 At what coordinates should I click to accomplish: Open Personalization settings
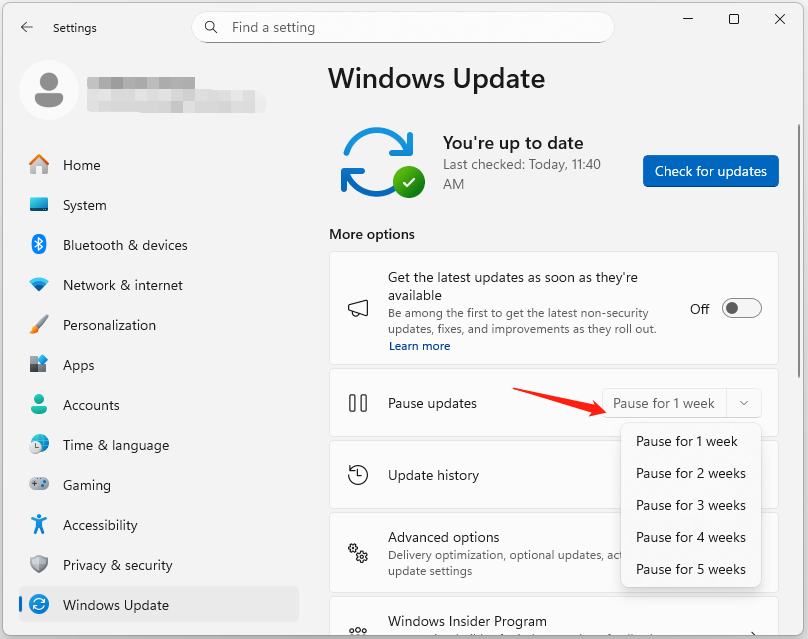(x=110, y=325)
